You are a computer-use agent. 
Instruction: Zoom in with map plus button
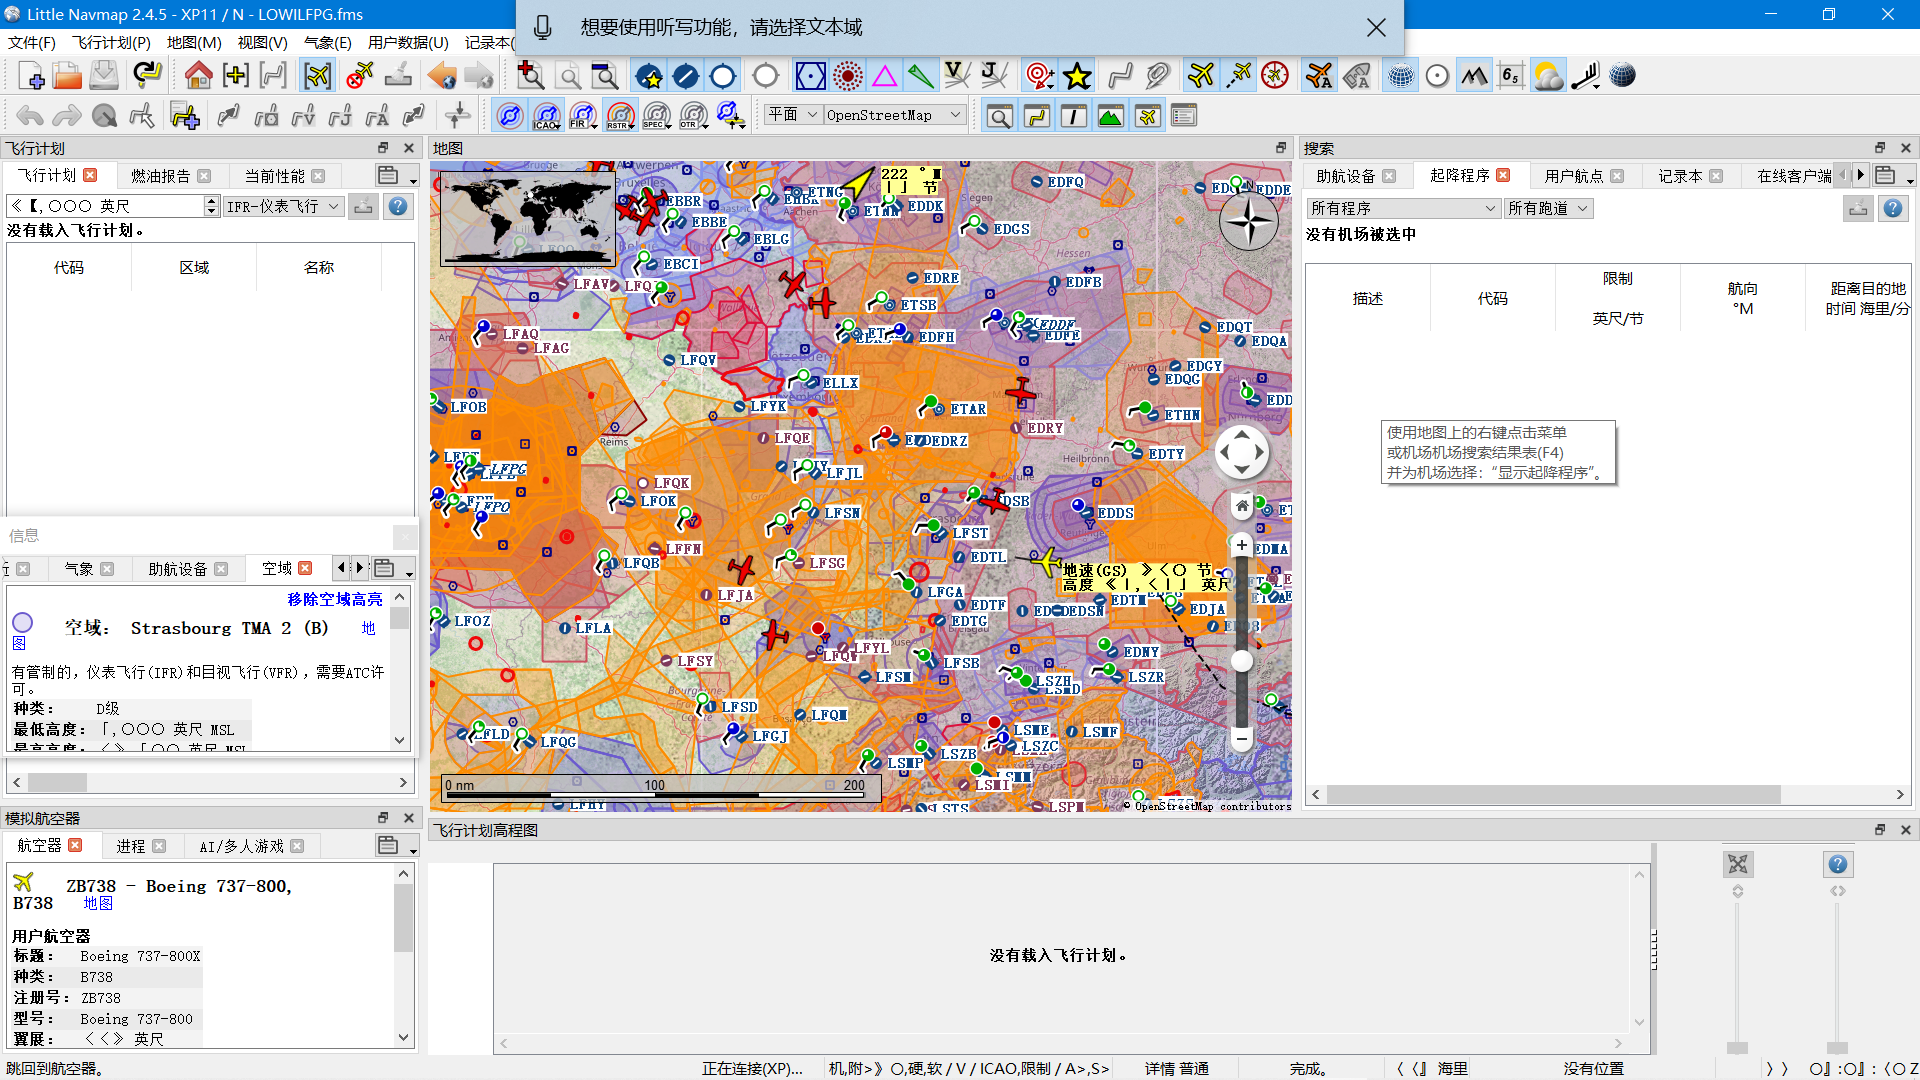pos(1241,545)
